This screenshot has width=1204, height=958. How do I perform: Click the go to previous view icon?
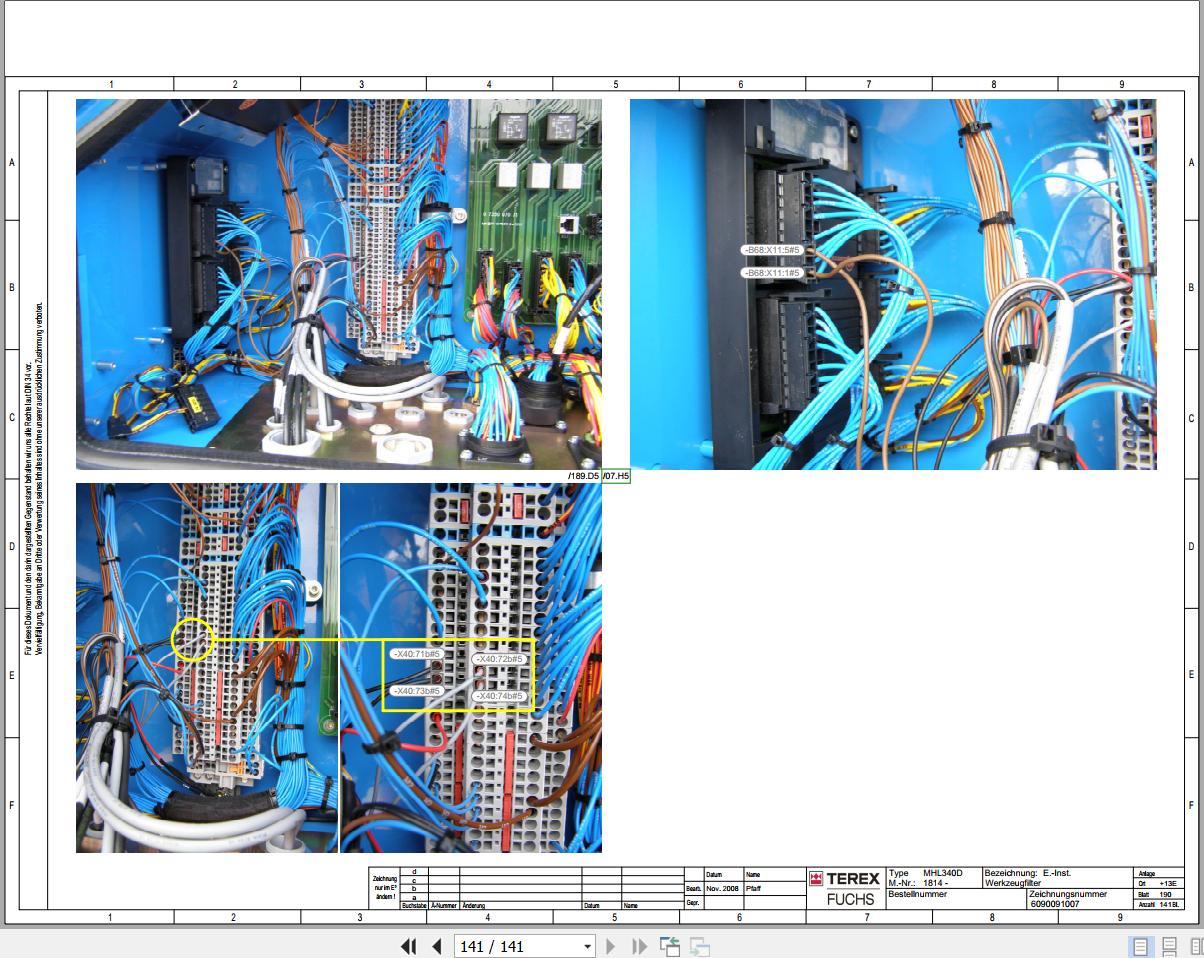[x=670, y=946]
